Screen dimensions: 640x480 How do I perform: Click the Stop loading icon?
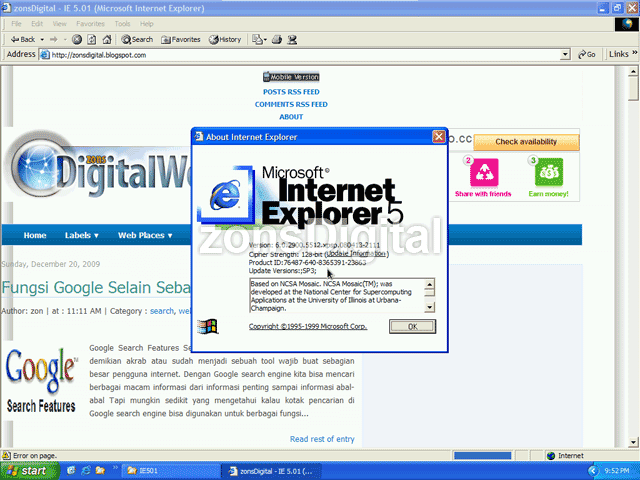(77, 40)
